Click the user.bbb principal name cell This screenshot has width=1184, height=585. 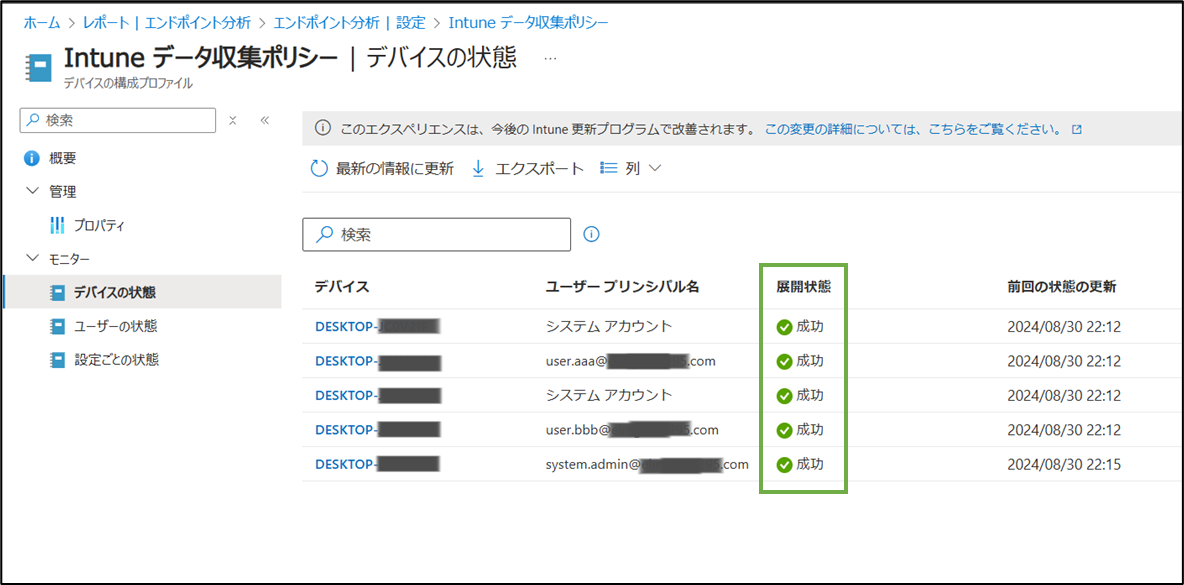coord(631,430)
